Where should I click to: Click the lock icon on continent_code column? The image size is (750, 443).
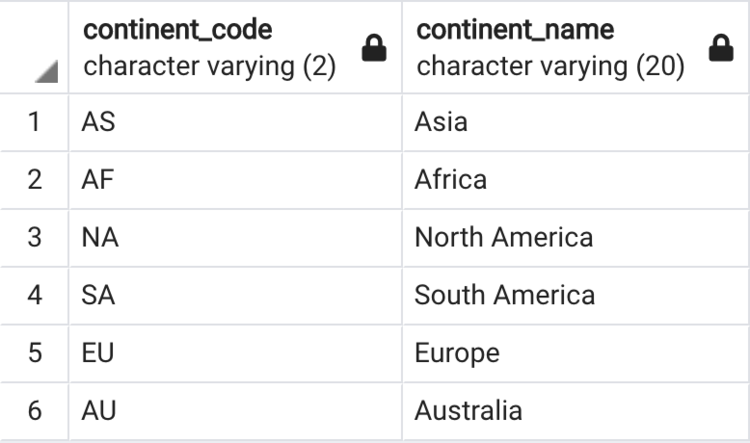pos(374,50)
